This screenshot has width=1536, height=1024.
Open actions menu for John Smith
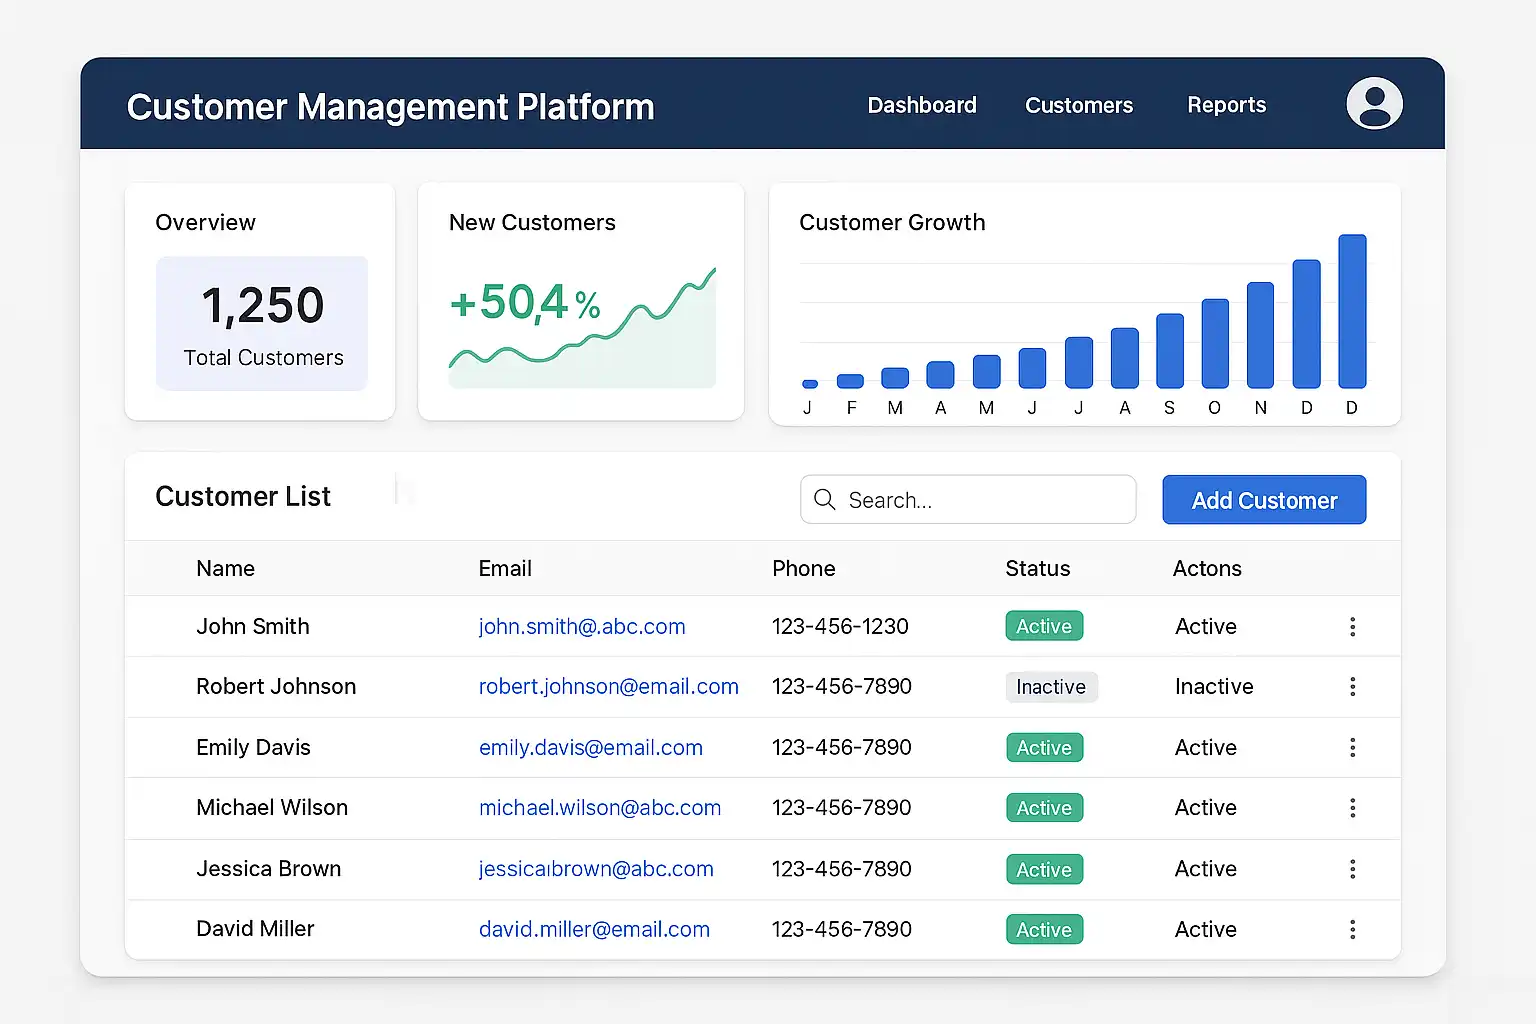pos(1352,627)
